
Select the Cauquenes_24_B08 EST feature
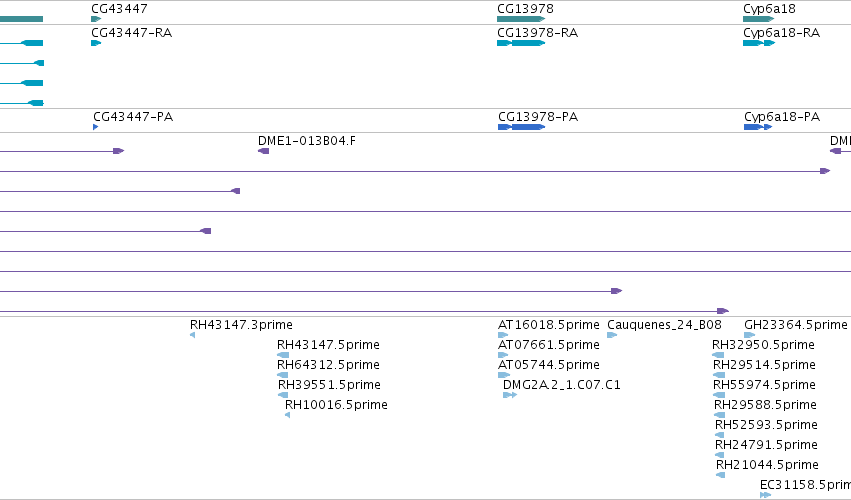612,335
